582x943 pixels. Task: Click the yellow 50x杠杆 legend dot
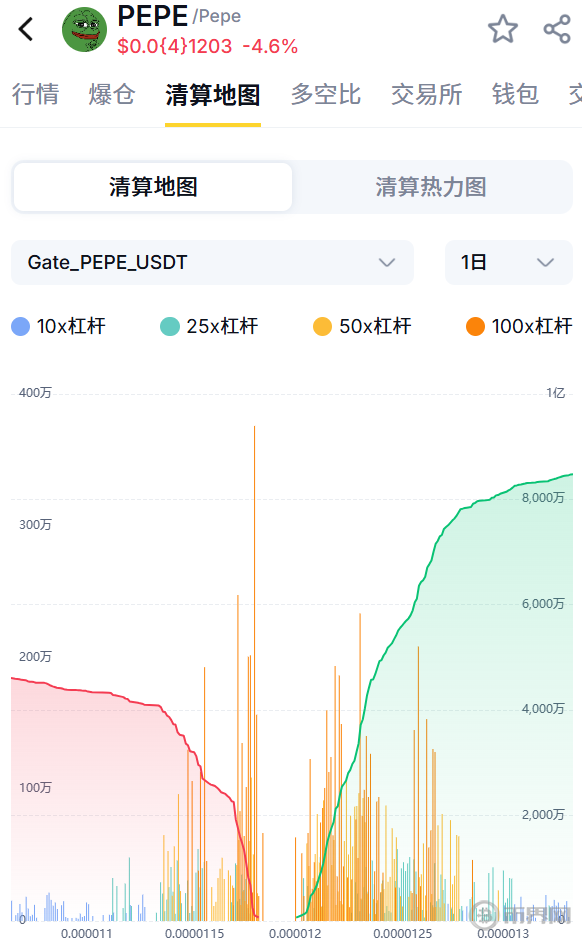pyautogui.click(x=322, y=327)
